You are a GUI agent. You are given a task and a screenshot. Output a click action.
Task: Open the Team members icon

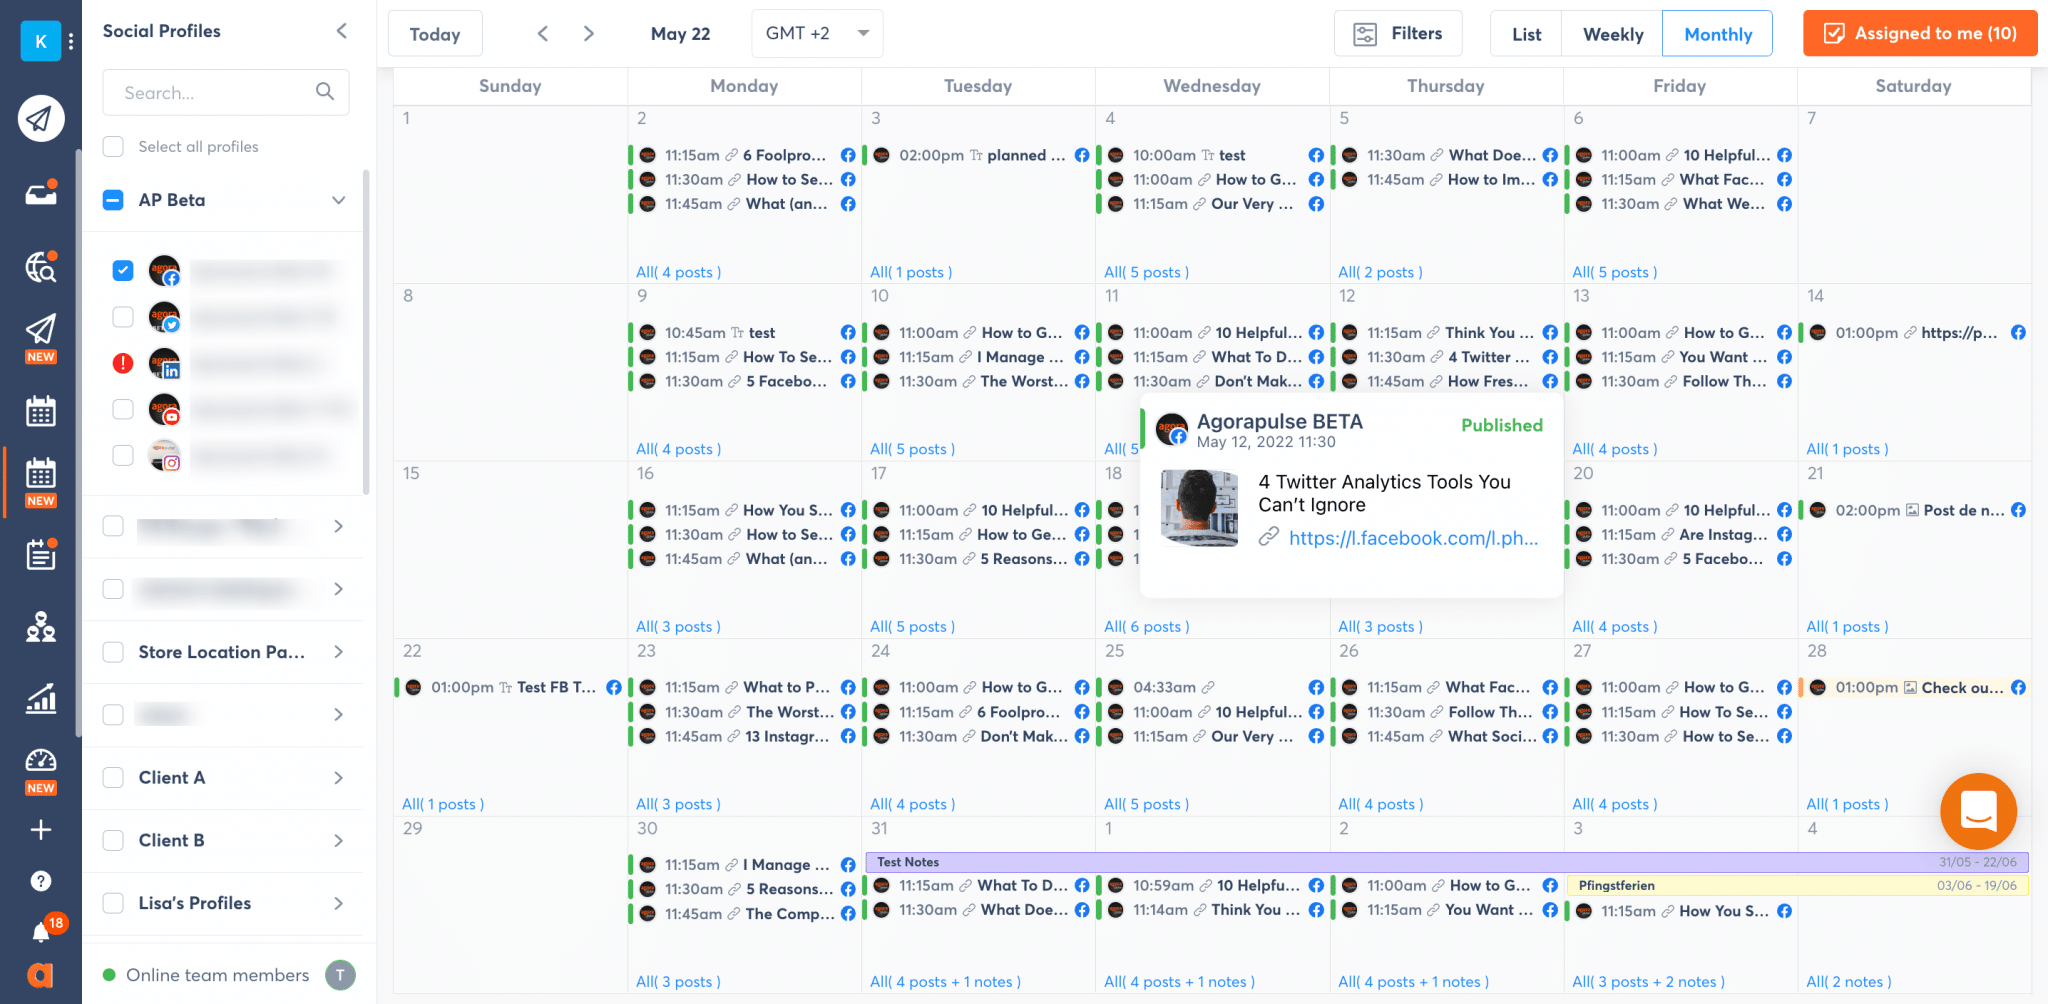40,627
